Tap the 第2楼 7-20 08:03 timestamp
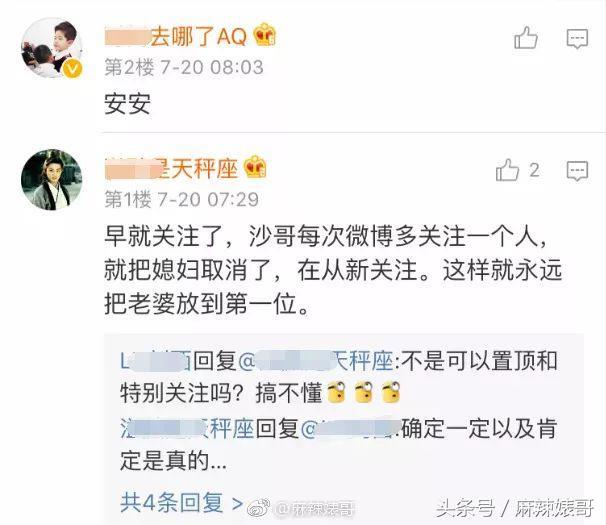The width and height of the screenshot is (606, 525). pyautogui.click(x=184, y=67)
